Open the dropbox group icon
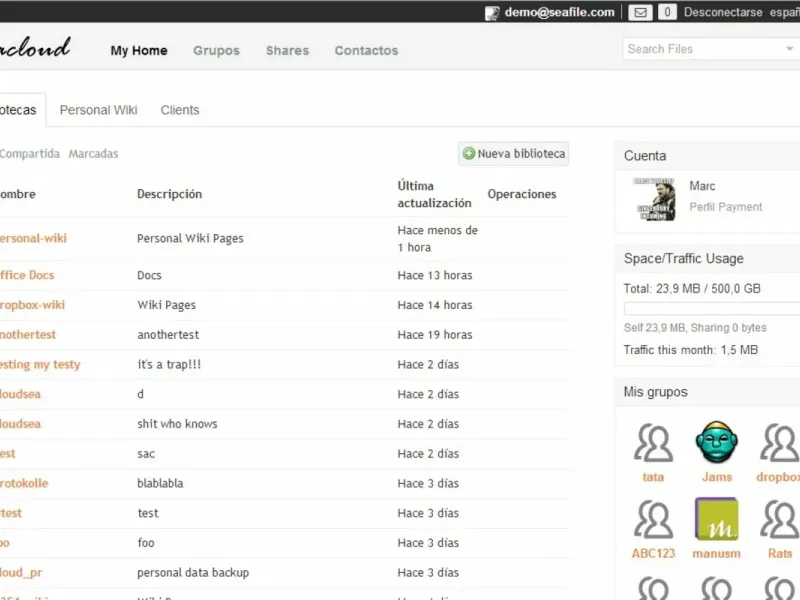800x600 pixels. click(x=779, y=442)
